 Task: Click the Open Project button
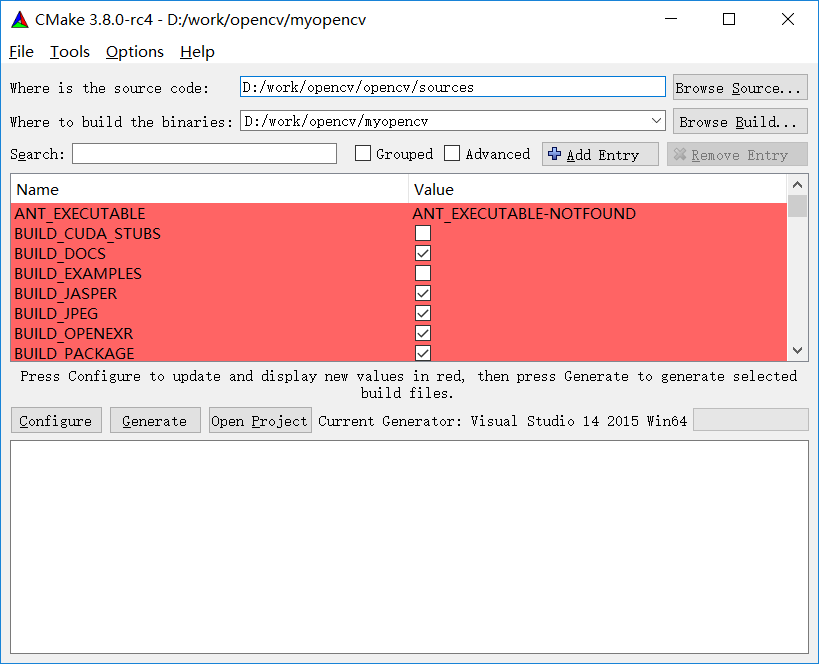pyautogui.click(x=260, y=421)
